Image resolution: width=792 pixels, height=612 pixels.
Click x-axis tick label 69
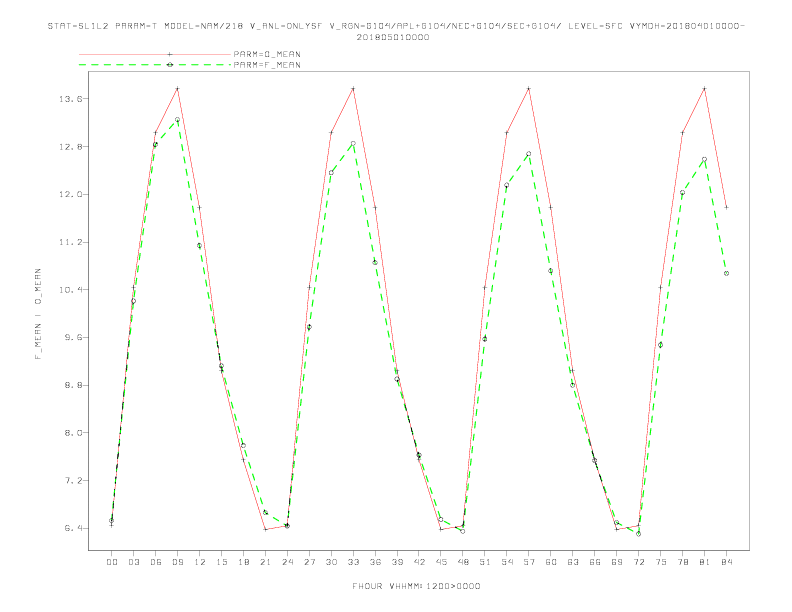617,562
